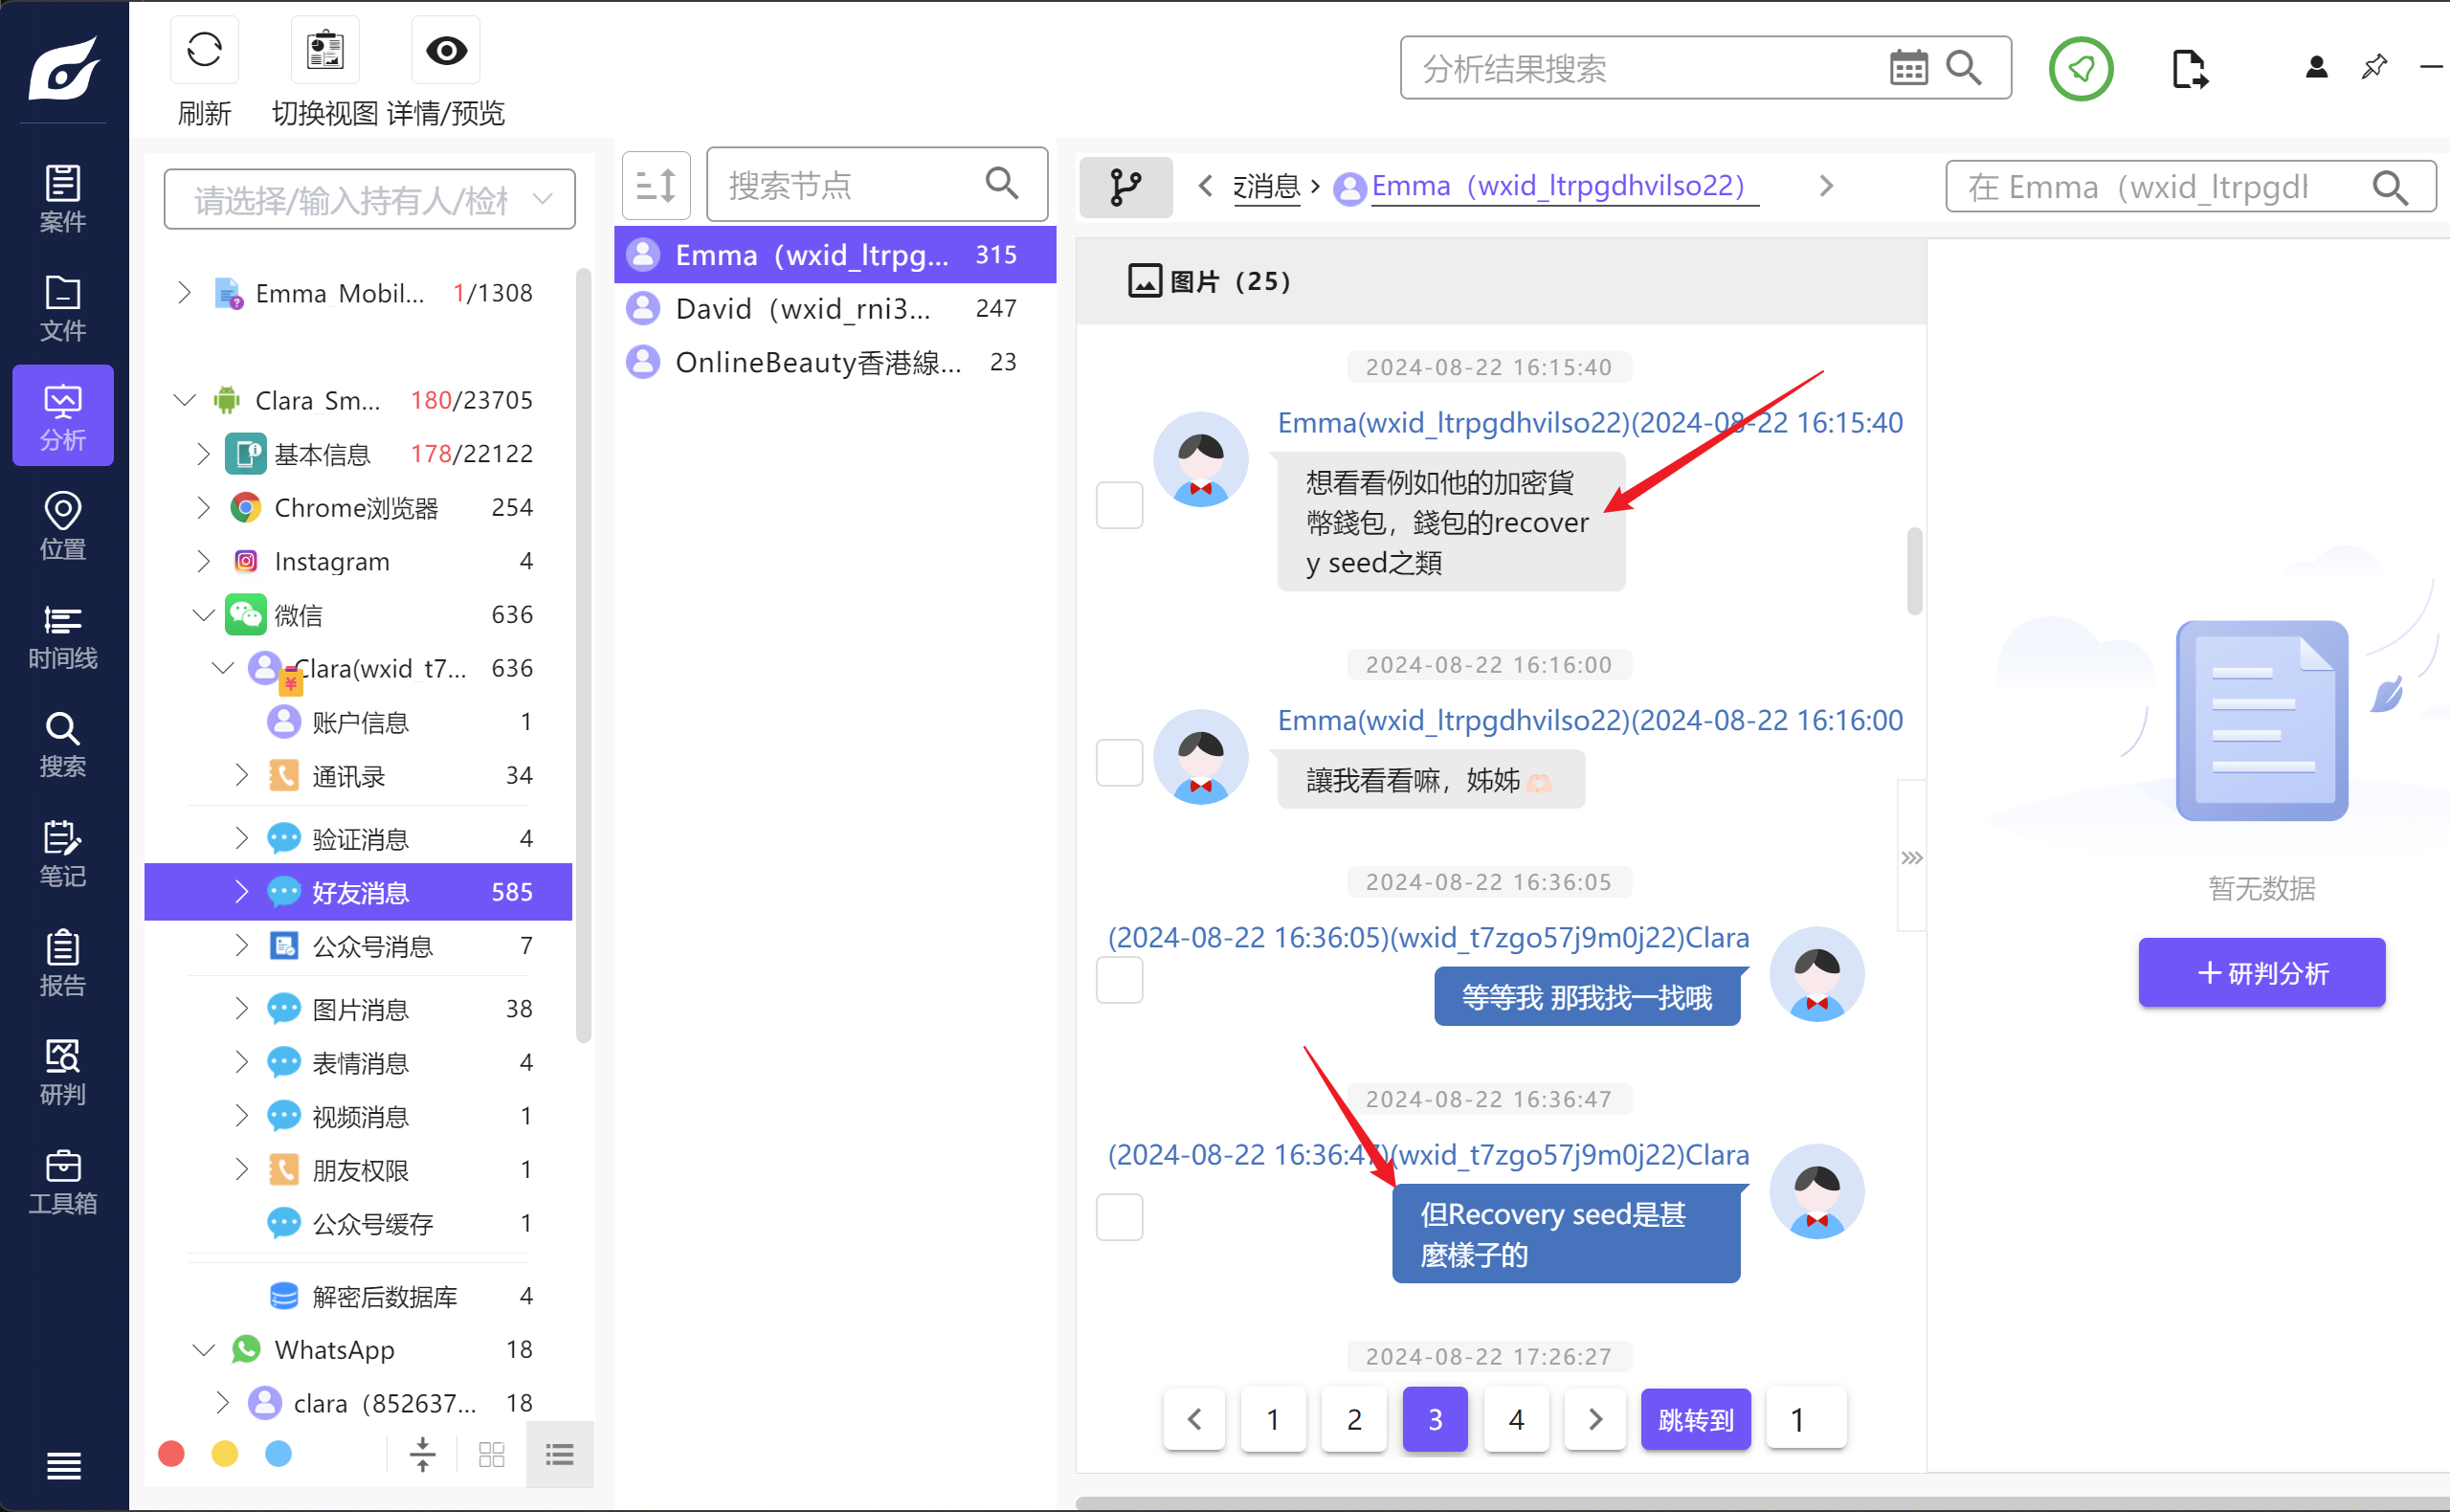Check the box beside 讓我看看嘛 message
This screenshot has width=2450, height=1512.
[x=1119, y=763]
